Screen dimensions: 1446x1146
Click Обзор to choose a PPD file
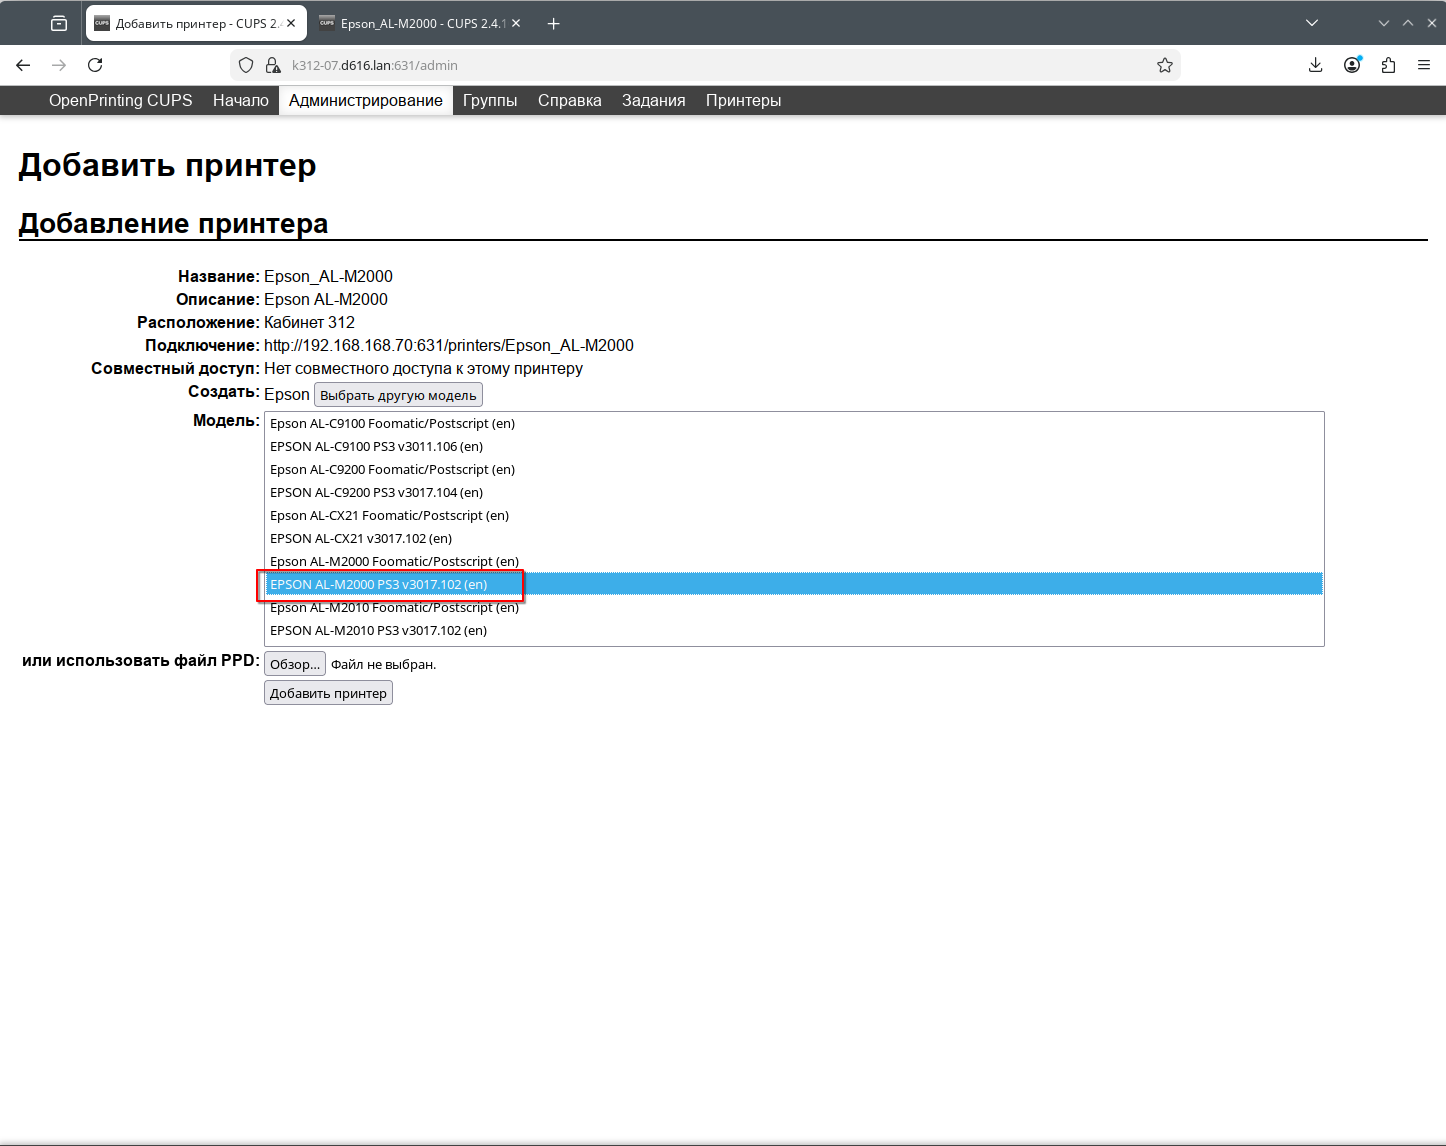click(294, 664)
